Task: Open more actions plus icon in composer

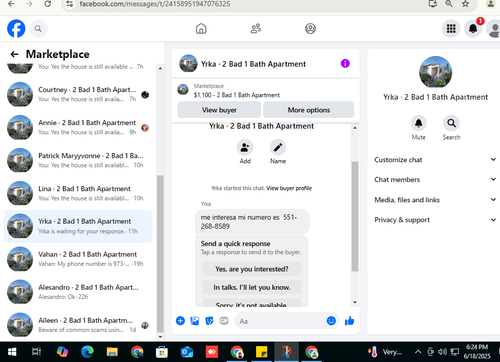Action: pos(180,321)
